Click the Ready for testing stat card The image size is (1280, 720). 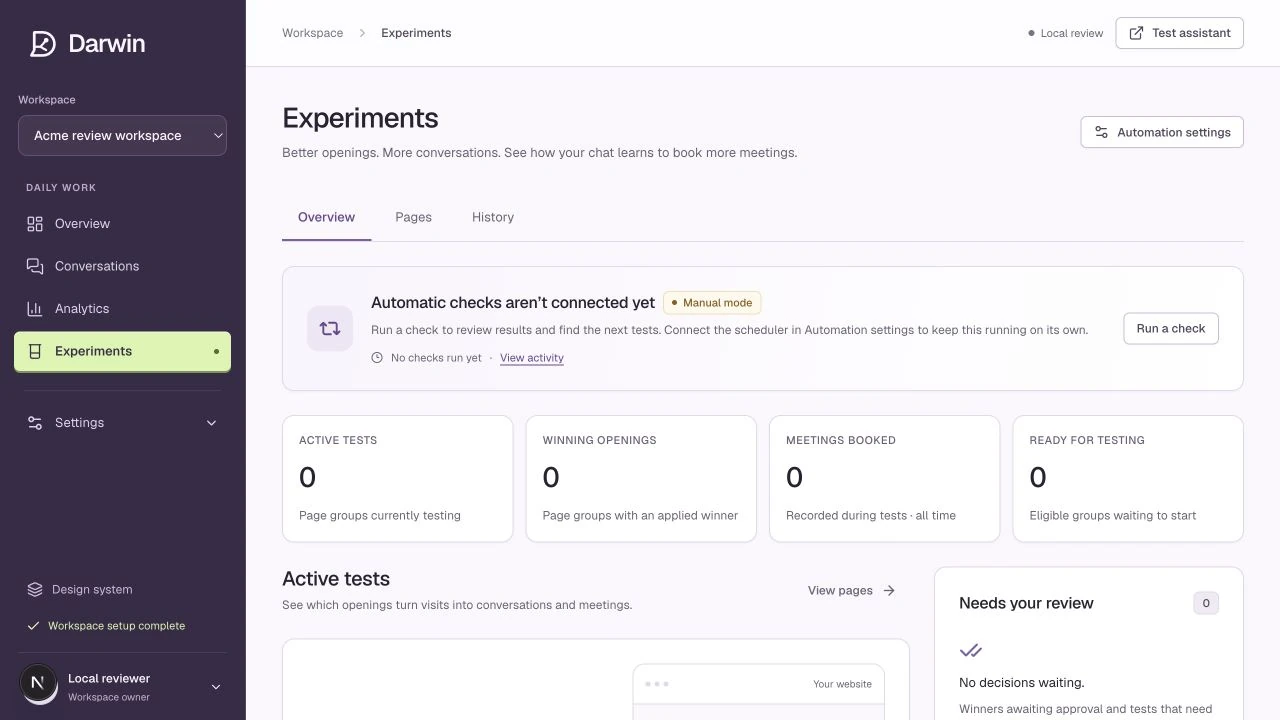pos(1128,479)
